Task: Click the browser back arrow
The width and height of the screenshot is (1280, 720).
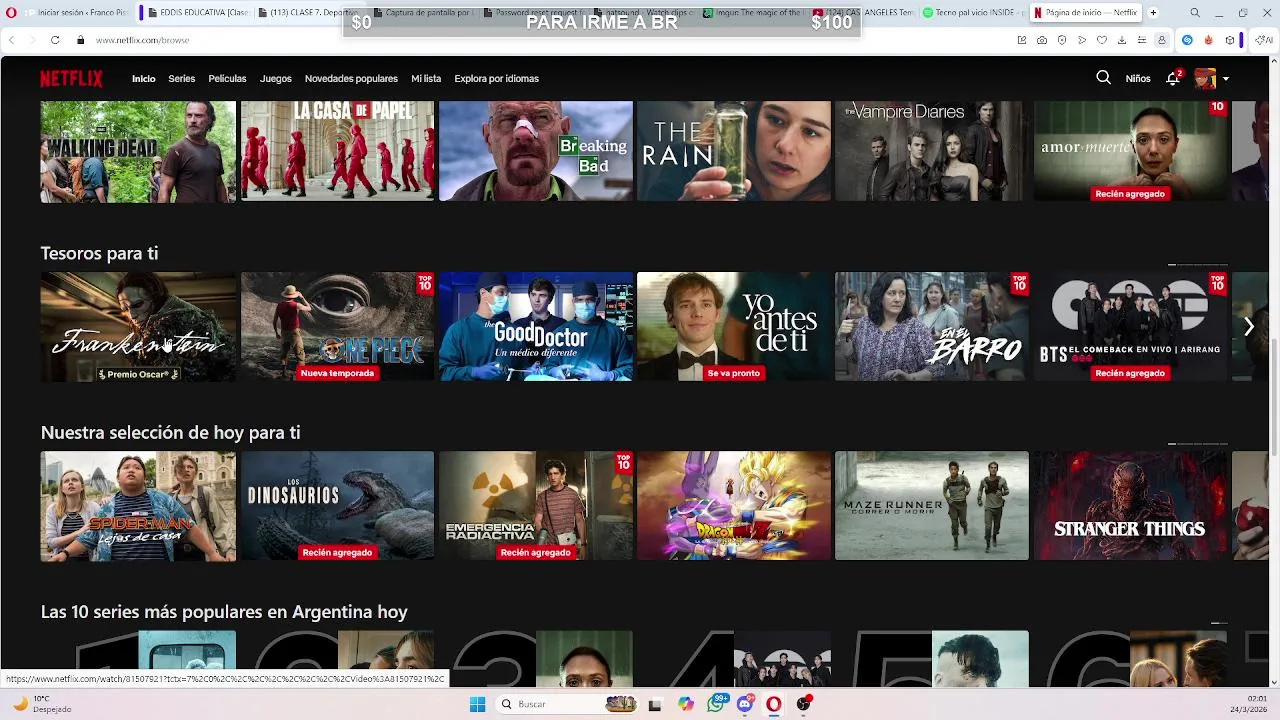Action: click(x=11, y=40)
